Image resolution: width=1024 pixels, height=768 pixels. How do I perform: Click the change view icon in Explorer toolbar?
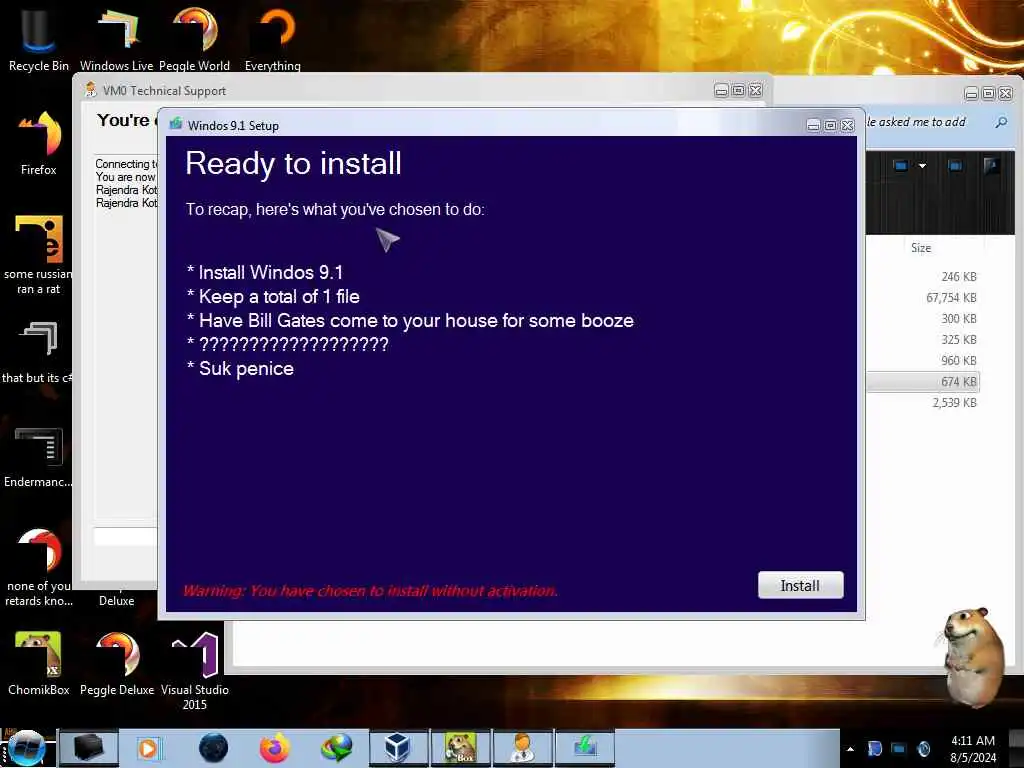901,166
